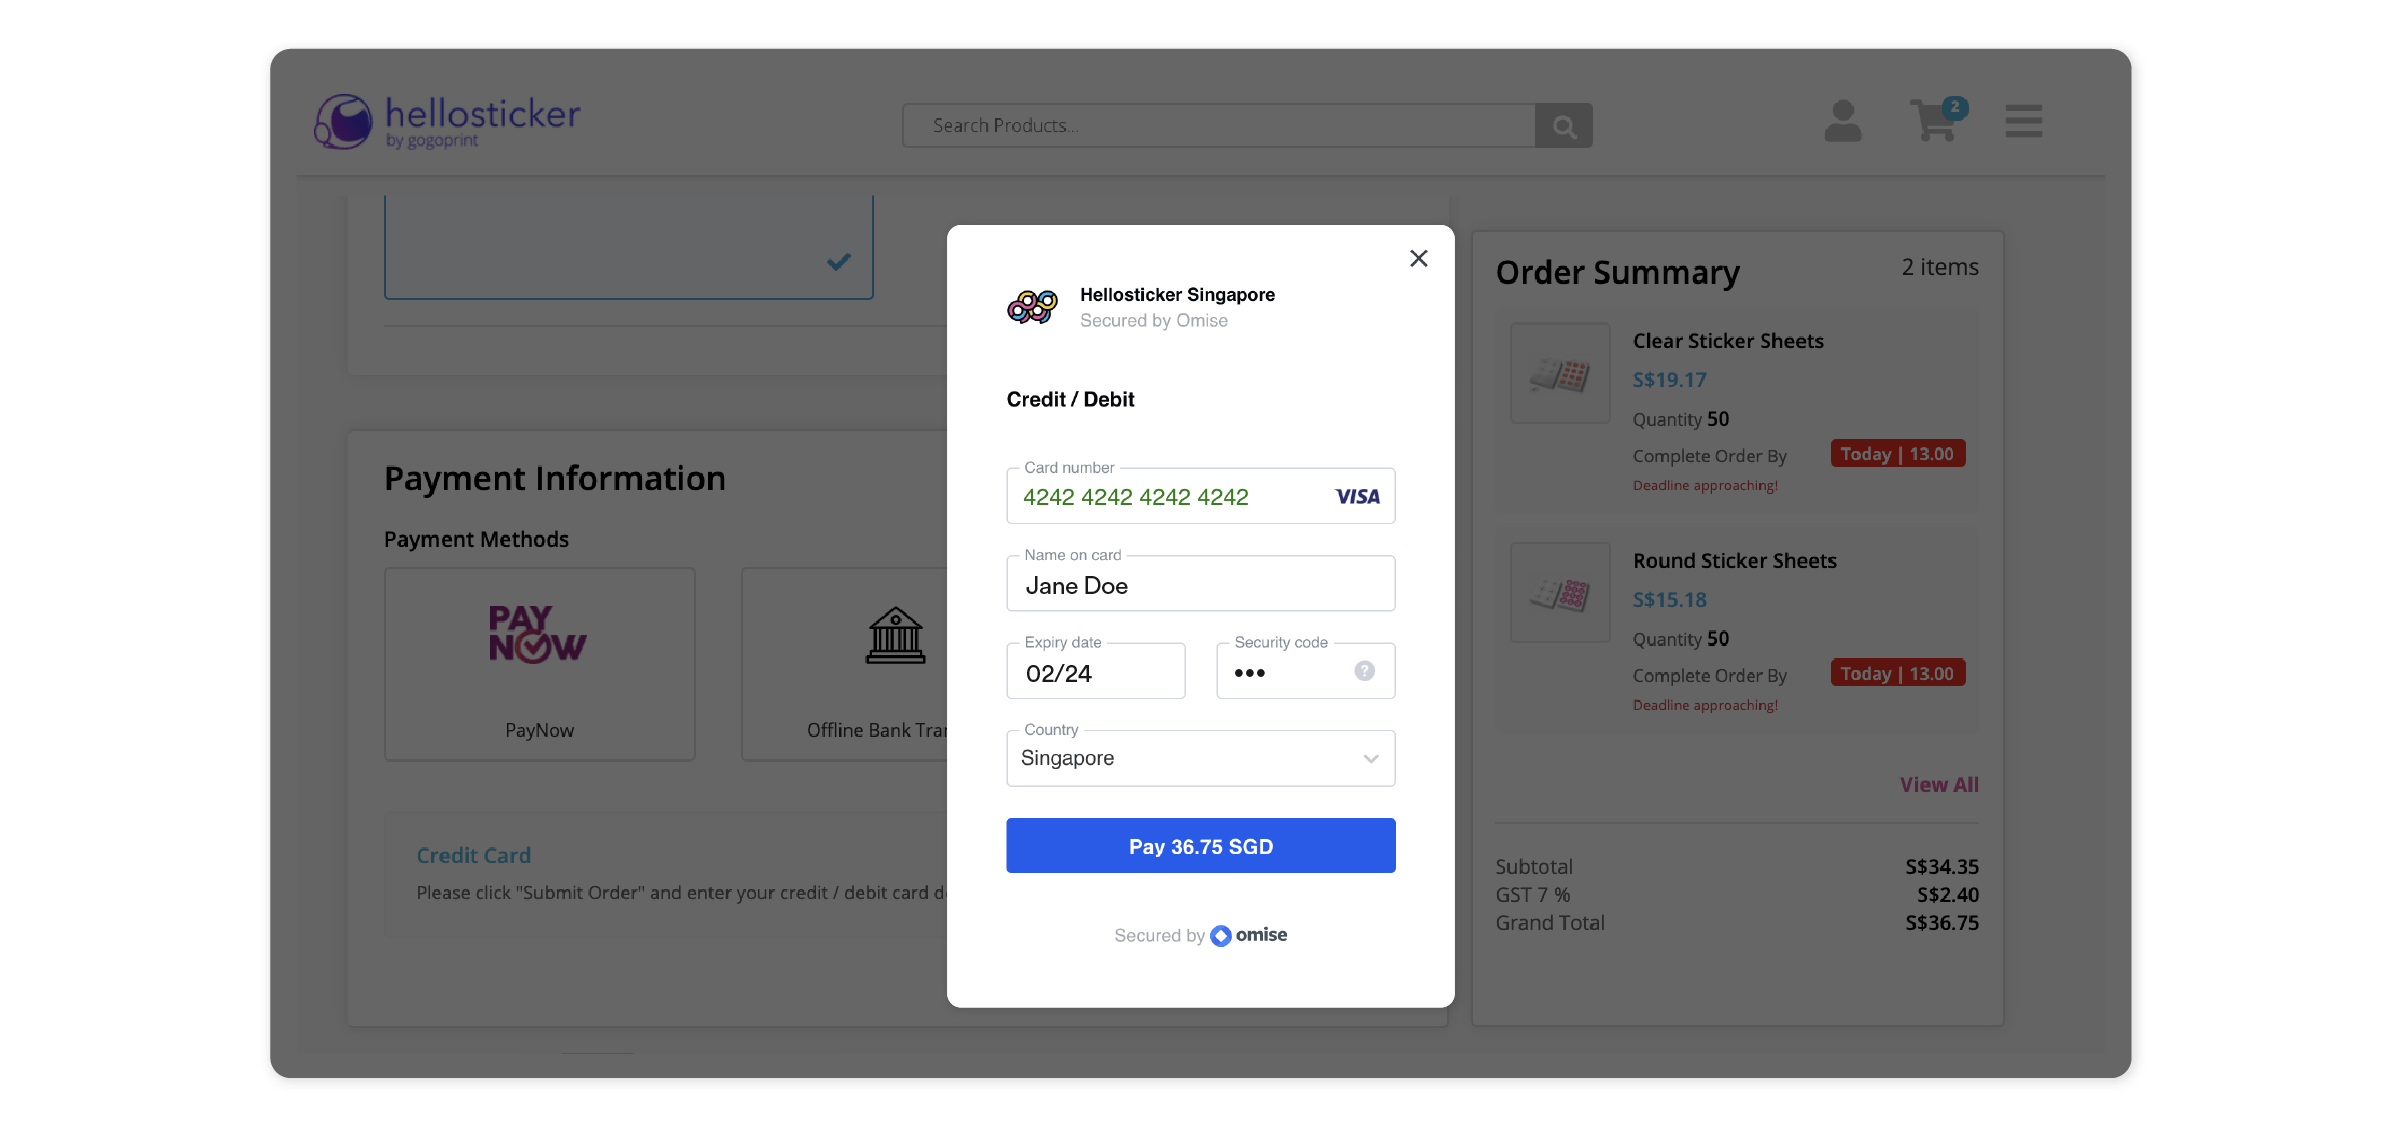
Task: Click the Expiry date field
Action: point(1095,671)
